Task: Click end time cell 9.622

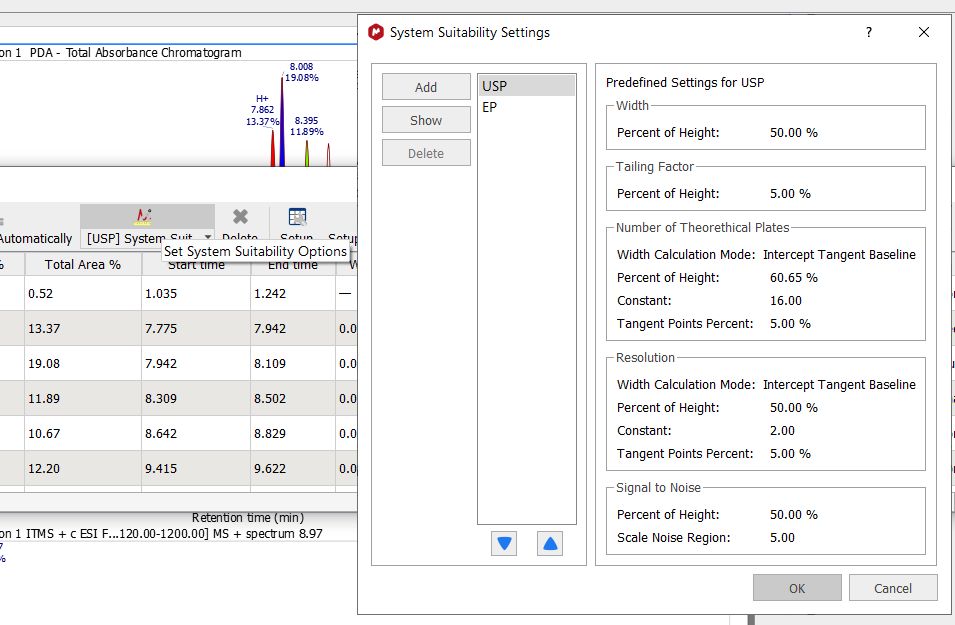Action: [x=293, y=468]
